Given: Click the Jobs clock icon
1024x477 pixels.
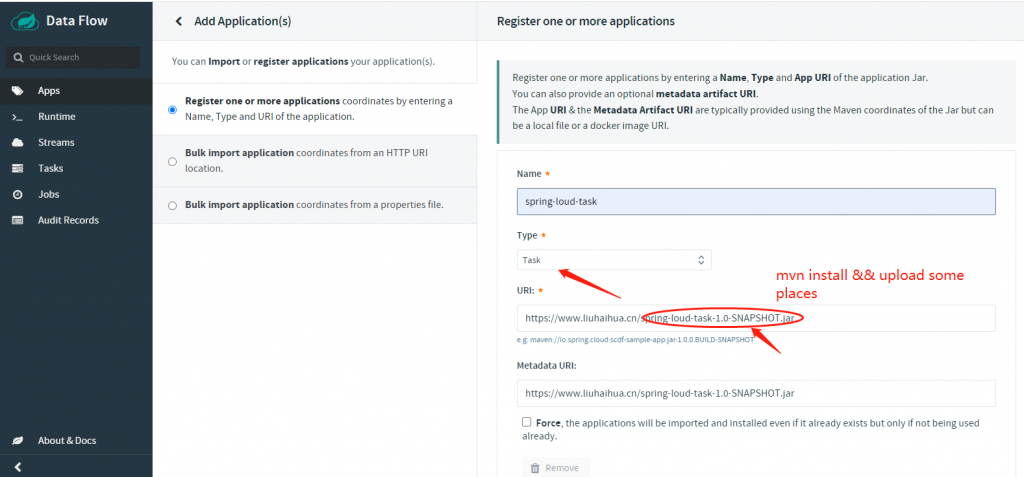Looking at the screenshot, I should coord(18,195).
